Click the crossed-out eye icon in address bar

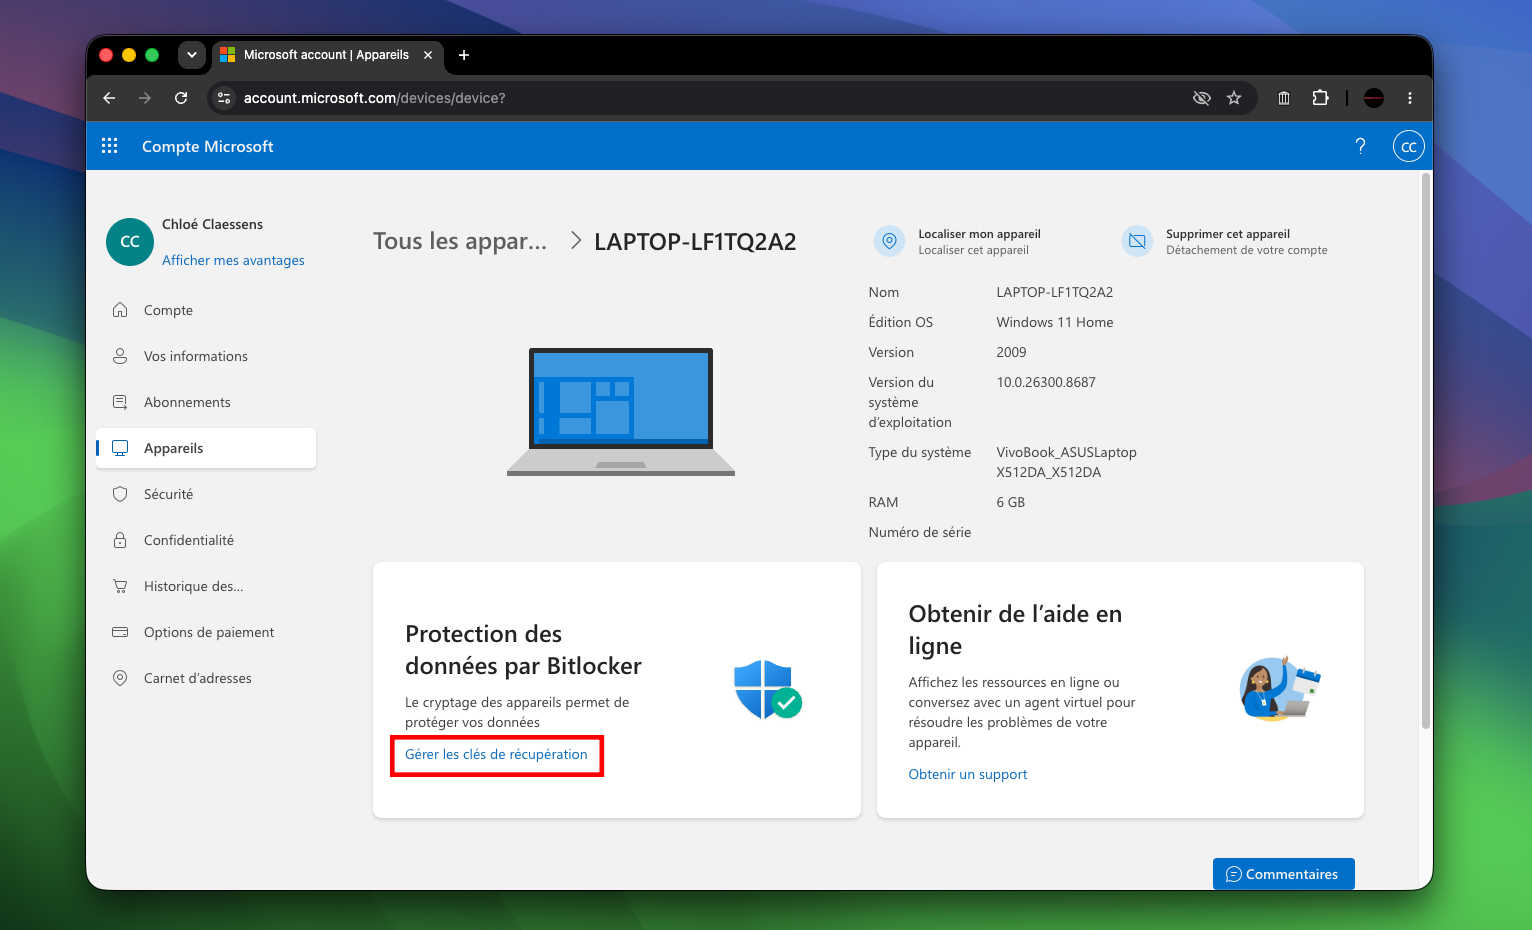pyautogui.click(x=1202, y=98)
